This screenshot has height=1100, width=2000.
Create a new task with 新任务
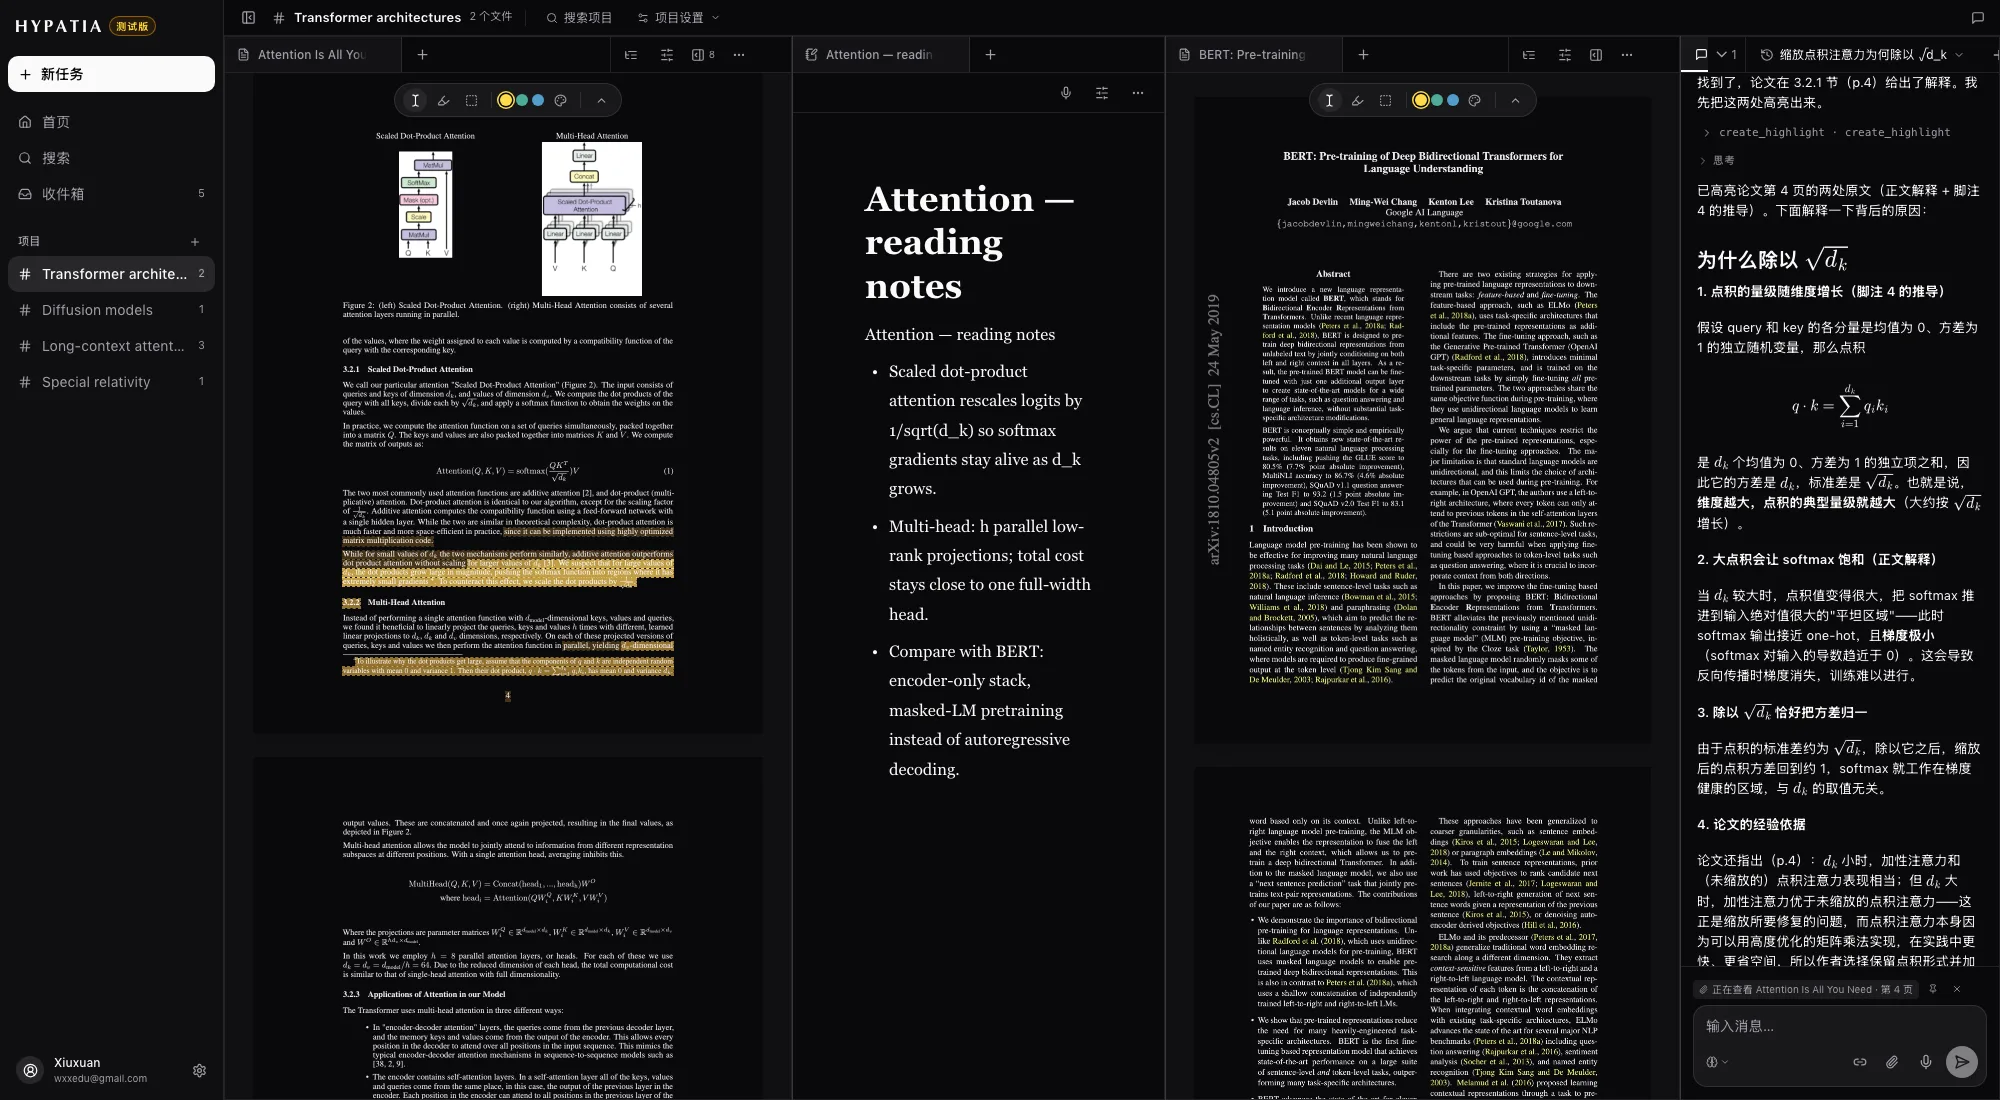[111, 74]
